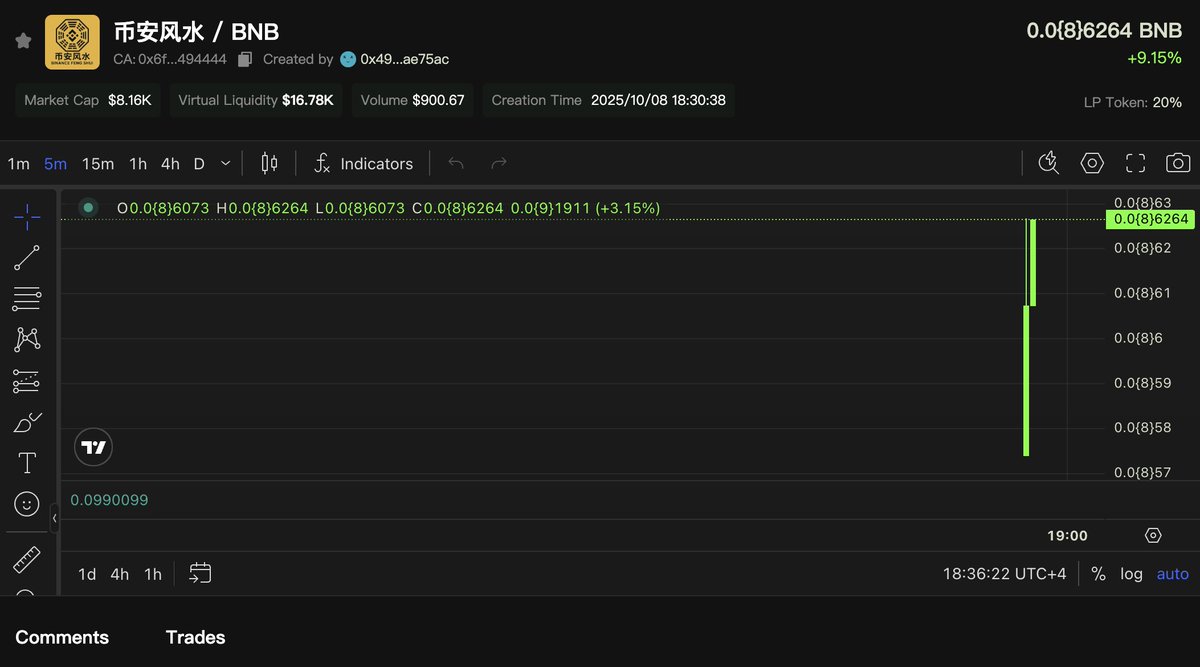Switch chart to 4h interval in top toolbar

click(x=170, y=163)
